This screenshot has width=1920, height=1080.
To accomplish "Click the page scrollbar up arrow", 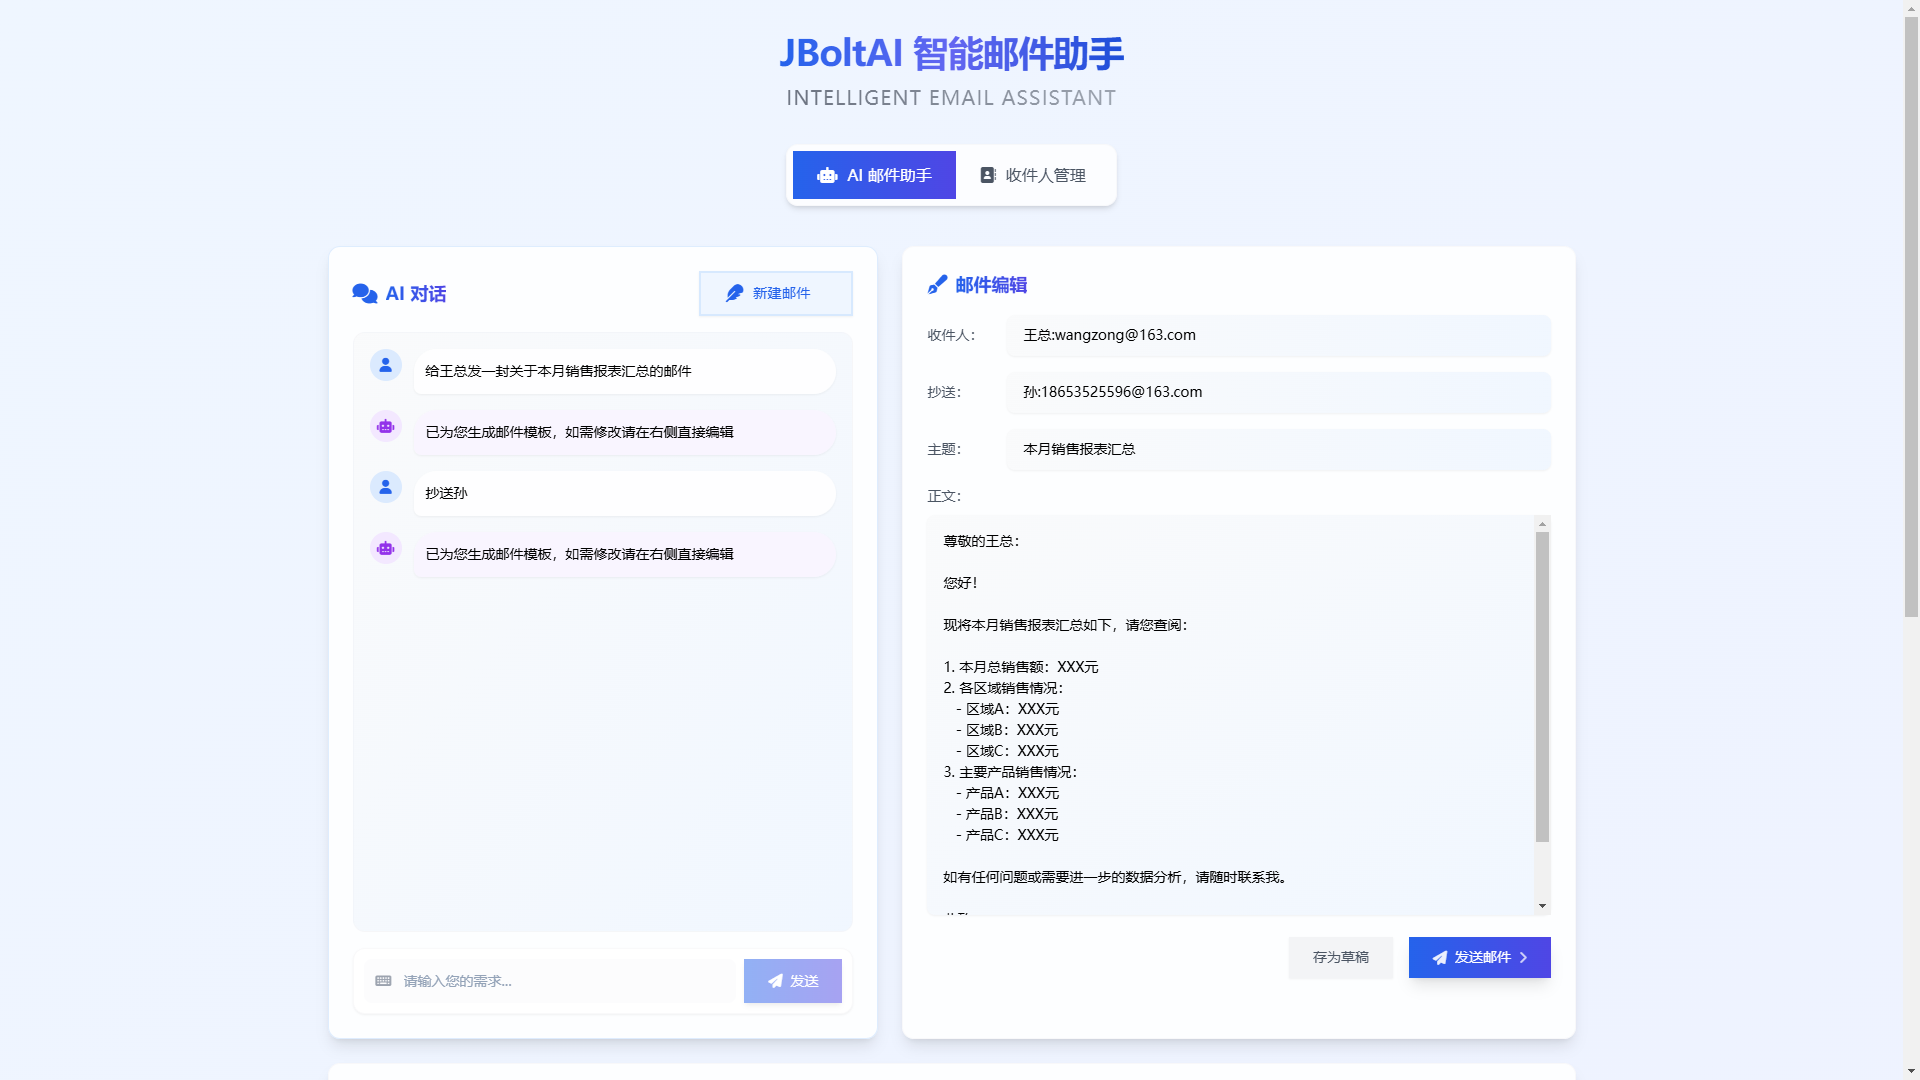I will [1911, 8].
